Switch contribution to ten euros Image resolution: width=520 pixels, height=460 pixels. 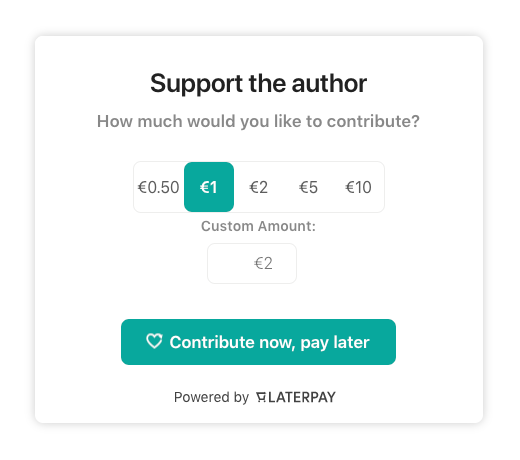[358, 187]
